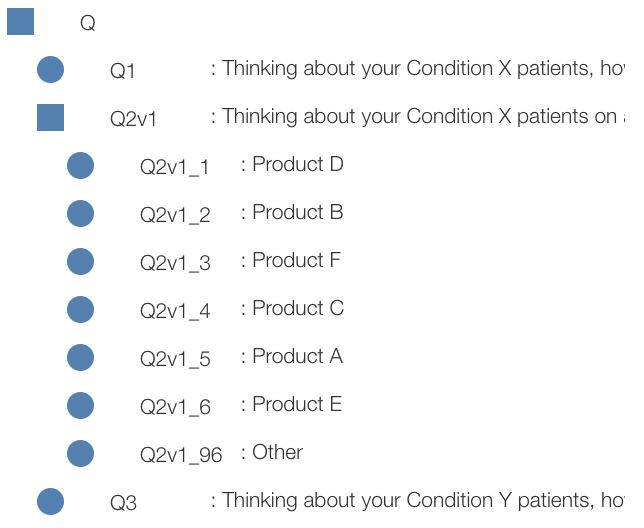Click the Product B description text
Viewport: 644px width, 528px height.
click(297, 212)
